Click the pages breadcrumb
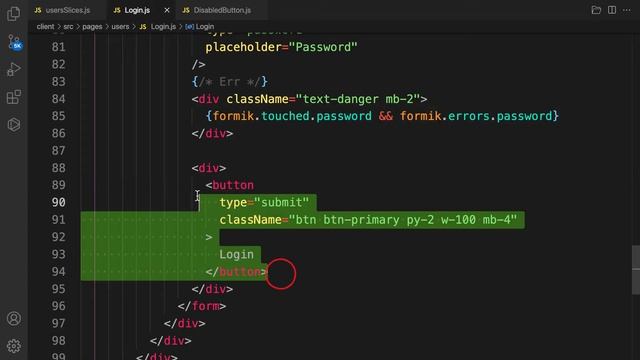This screenshot has height=360, width=640. click(x=92, y=27)
